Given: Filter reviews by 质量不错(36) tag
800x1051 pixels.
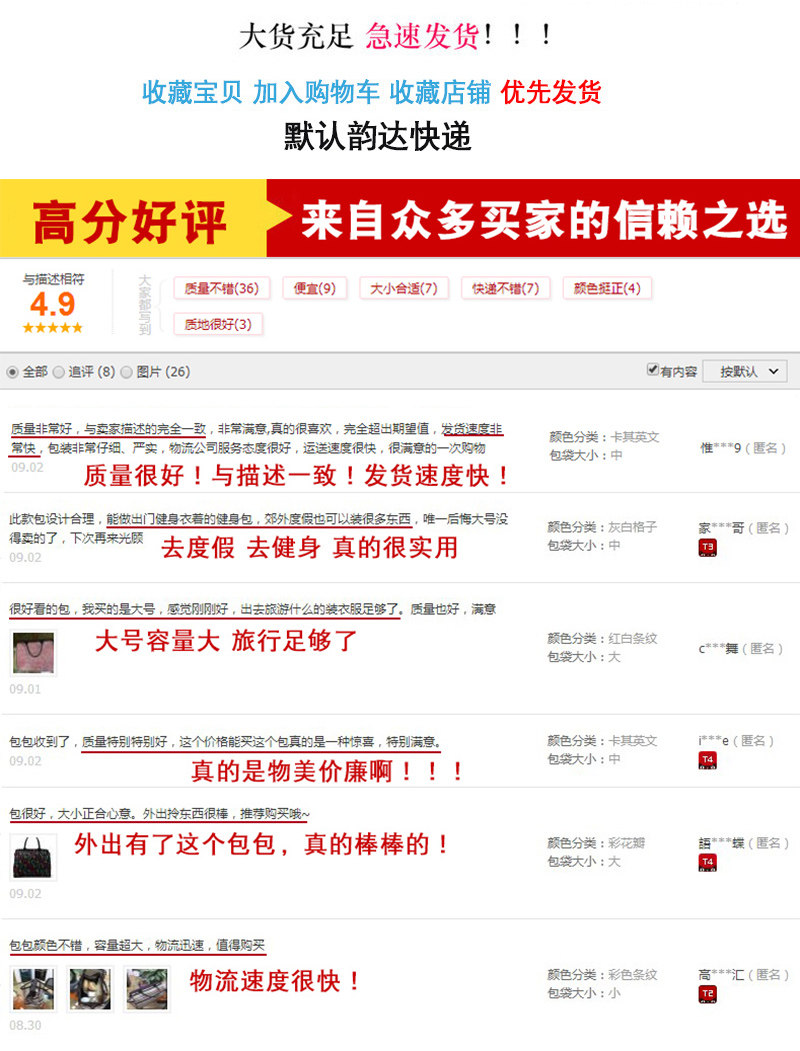Looking at the screenshot, I should tap(222, 288).
